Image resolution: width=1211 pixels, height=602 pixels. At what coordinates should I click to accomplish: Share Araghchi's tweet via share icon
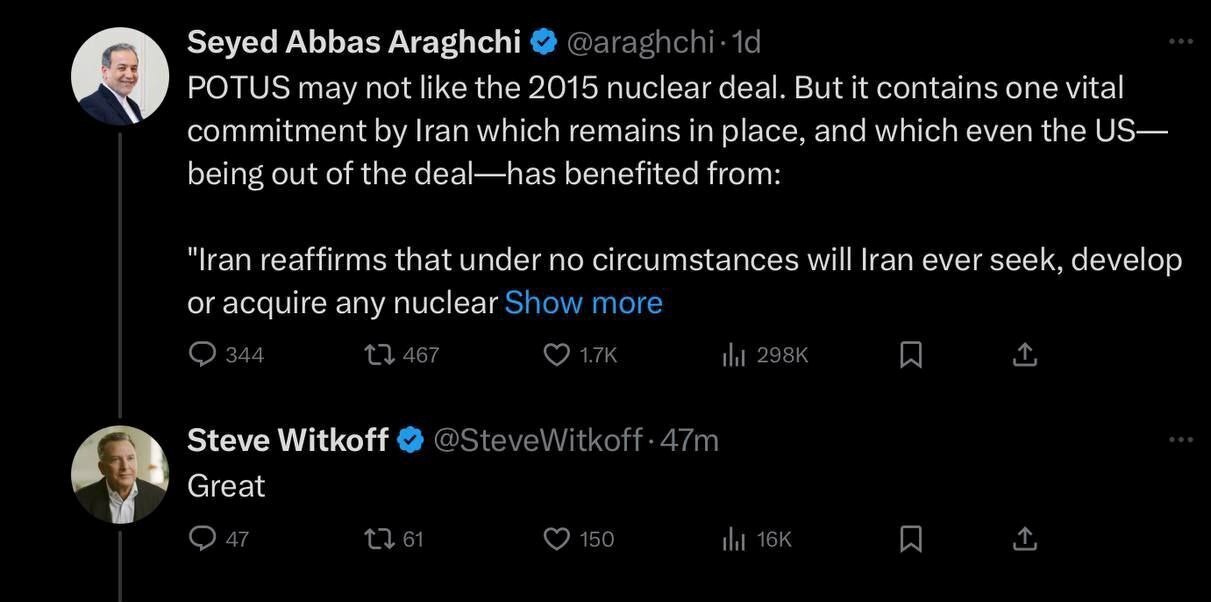[1024, 355]
